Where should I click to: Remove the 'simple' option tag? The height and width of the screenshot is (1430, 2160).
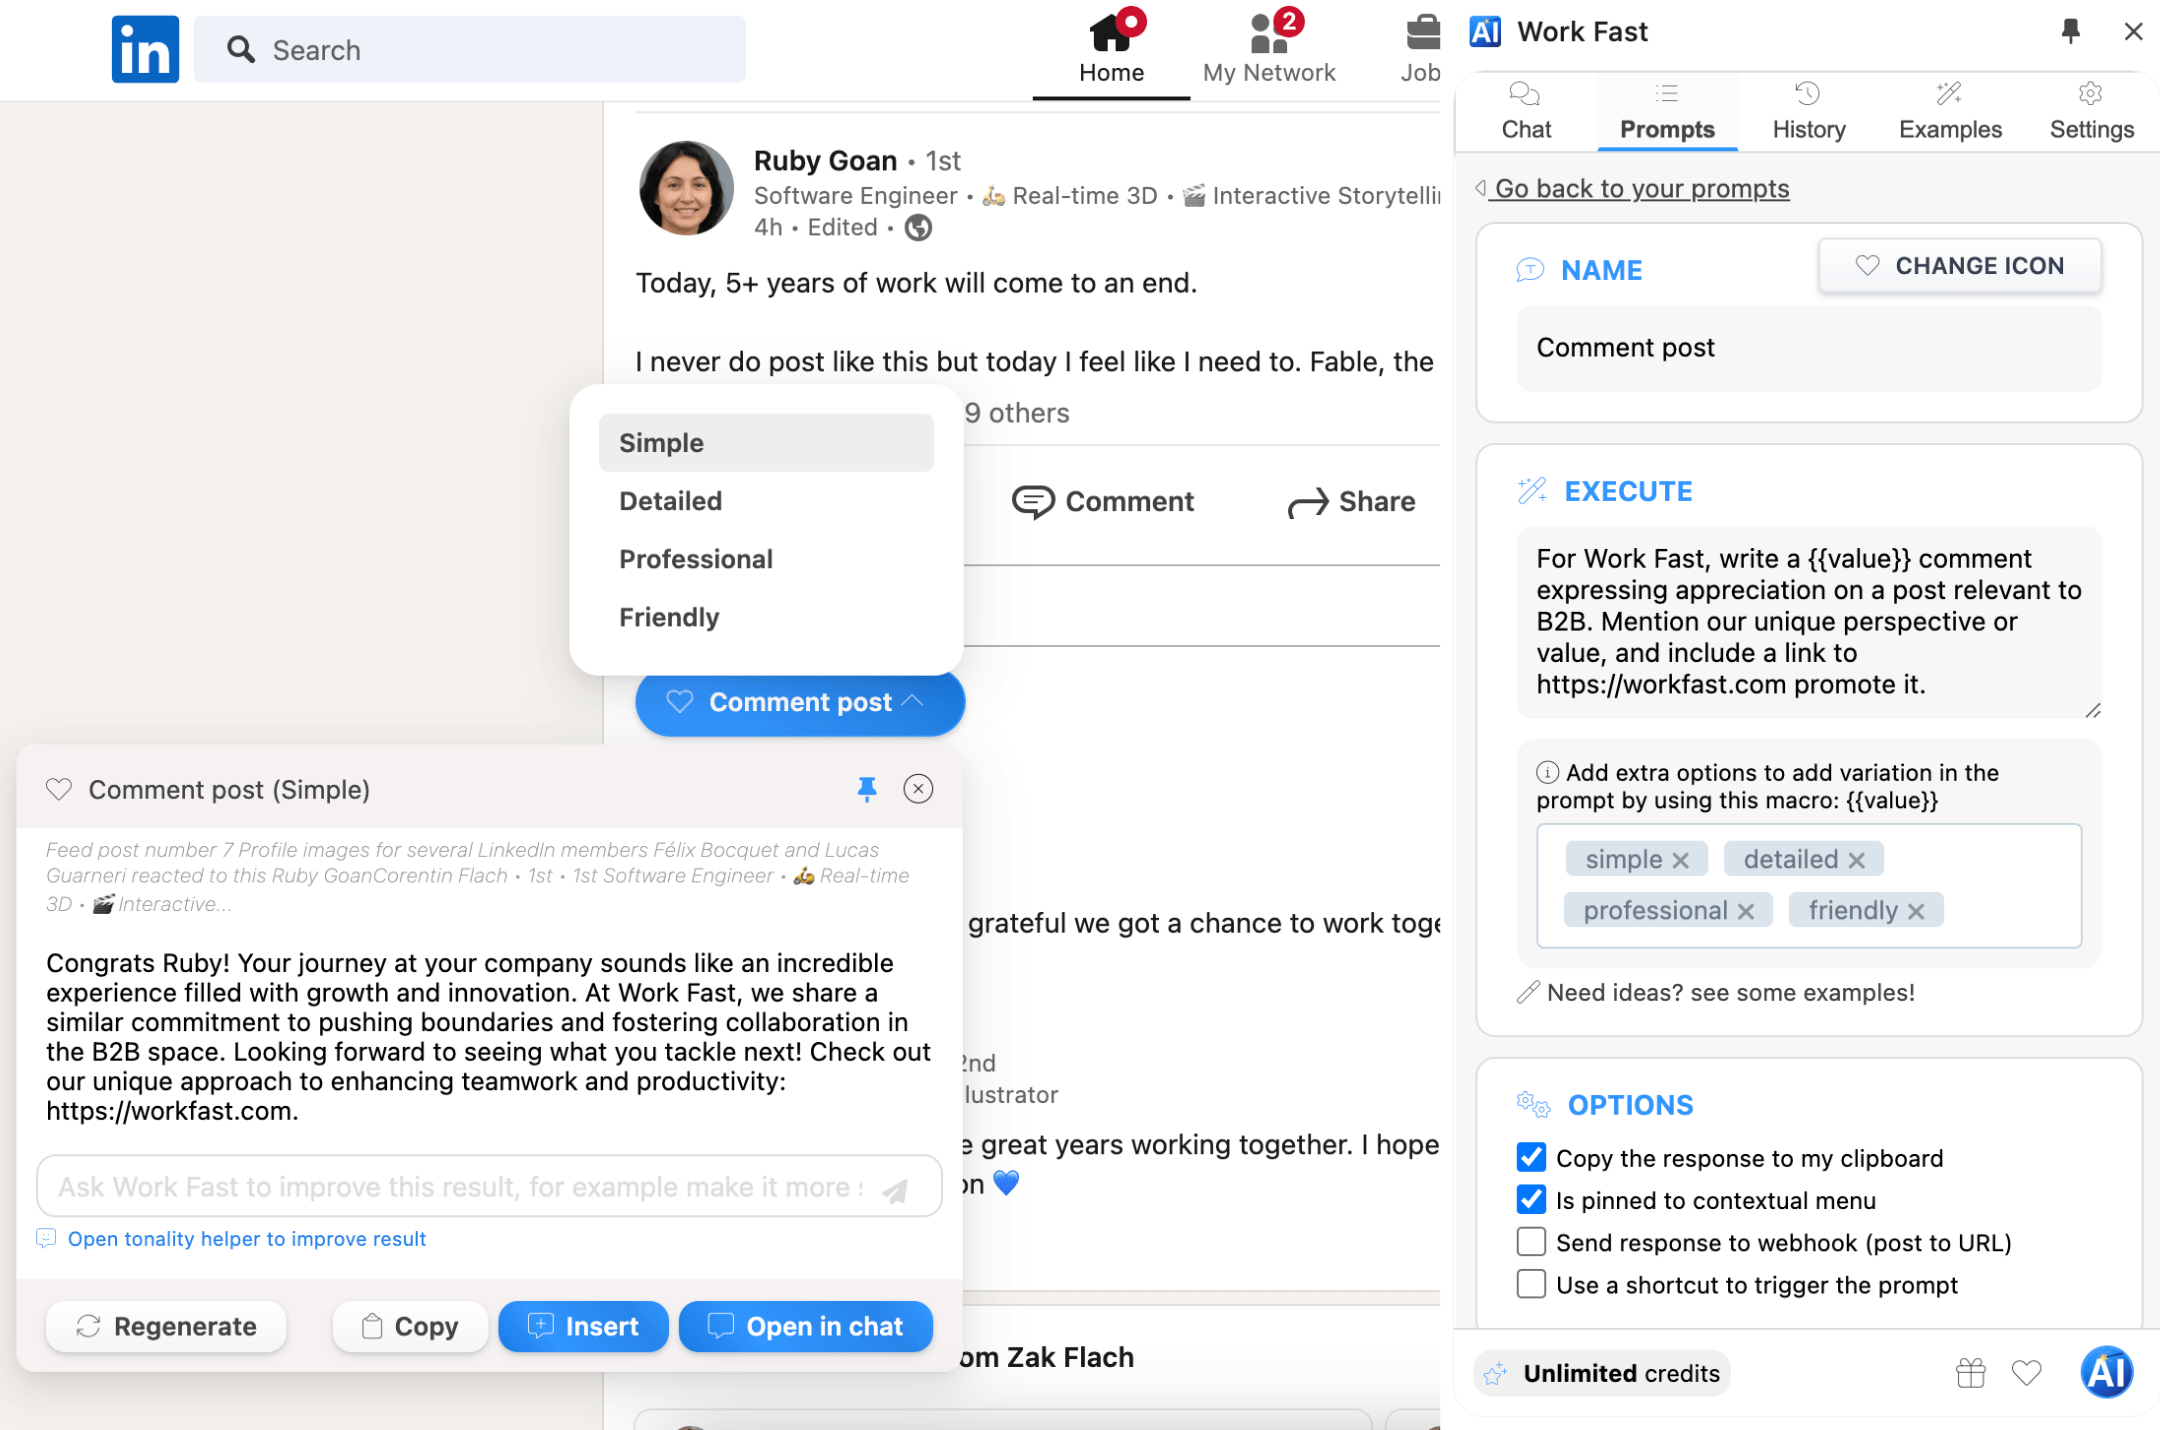point(1680,860)
